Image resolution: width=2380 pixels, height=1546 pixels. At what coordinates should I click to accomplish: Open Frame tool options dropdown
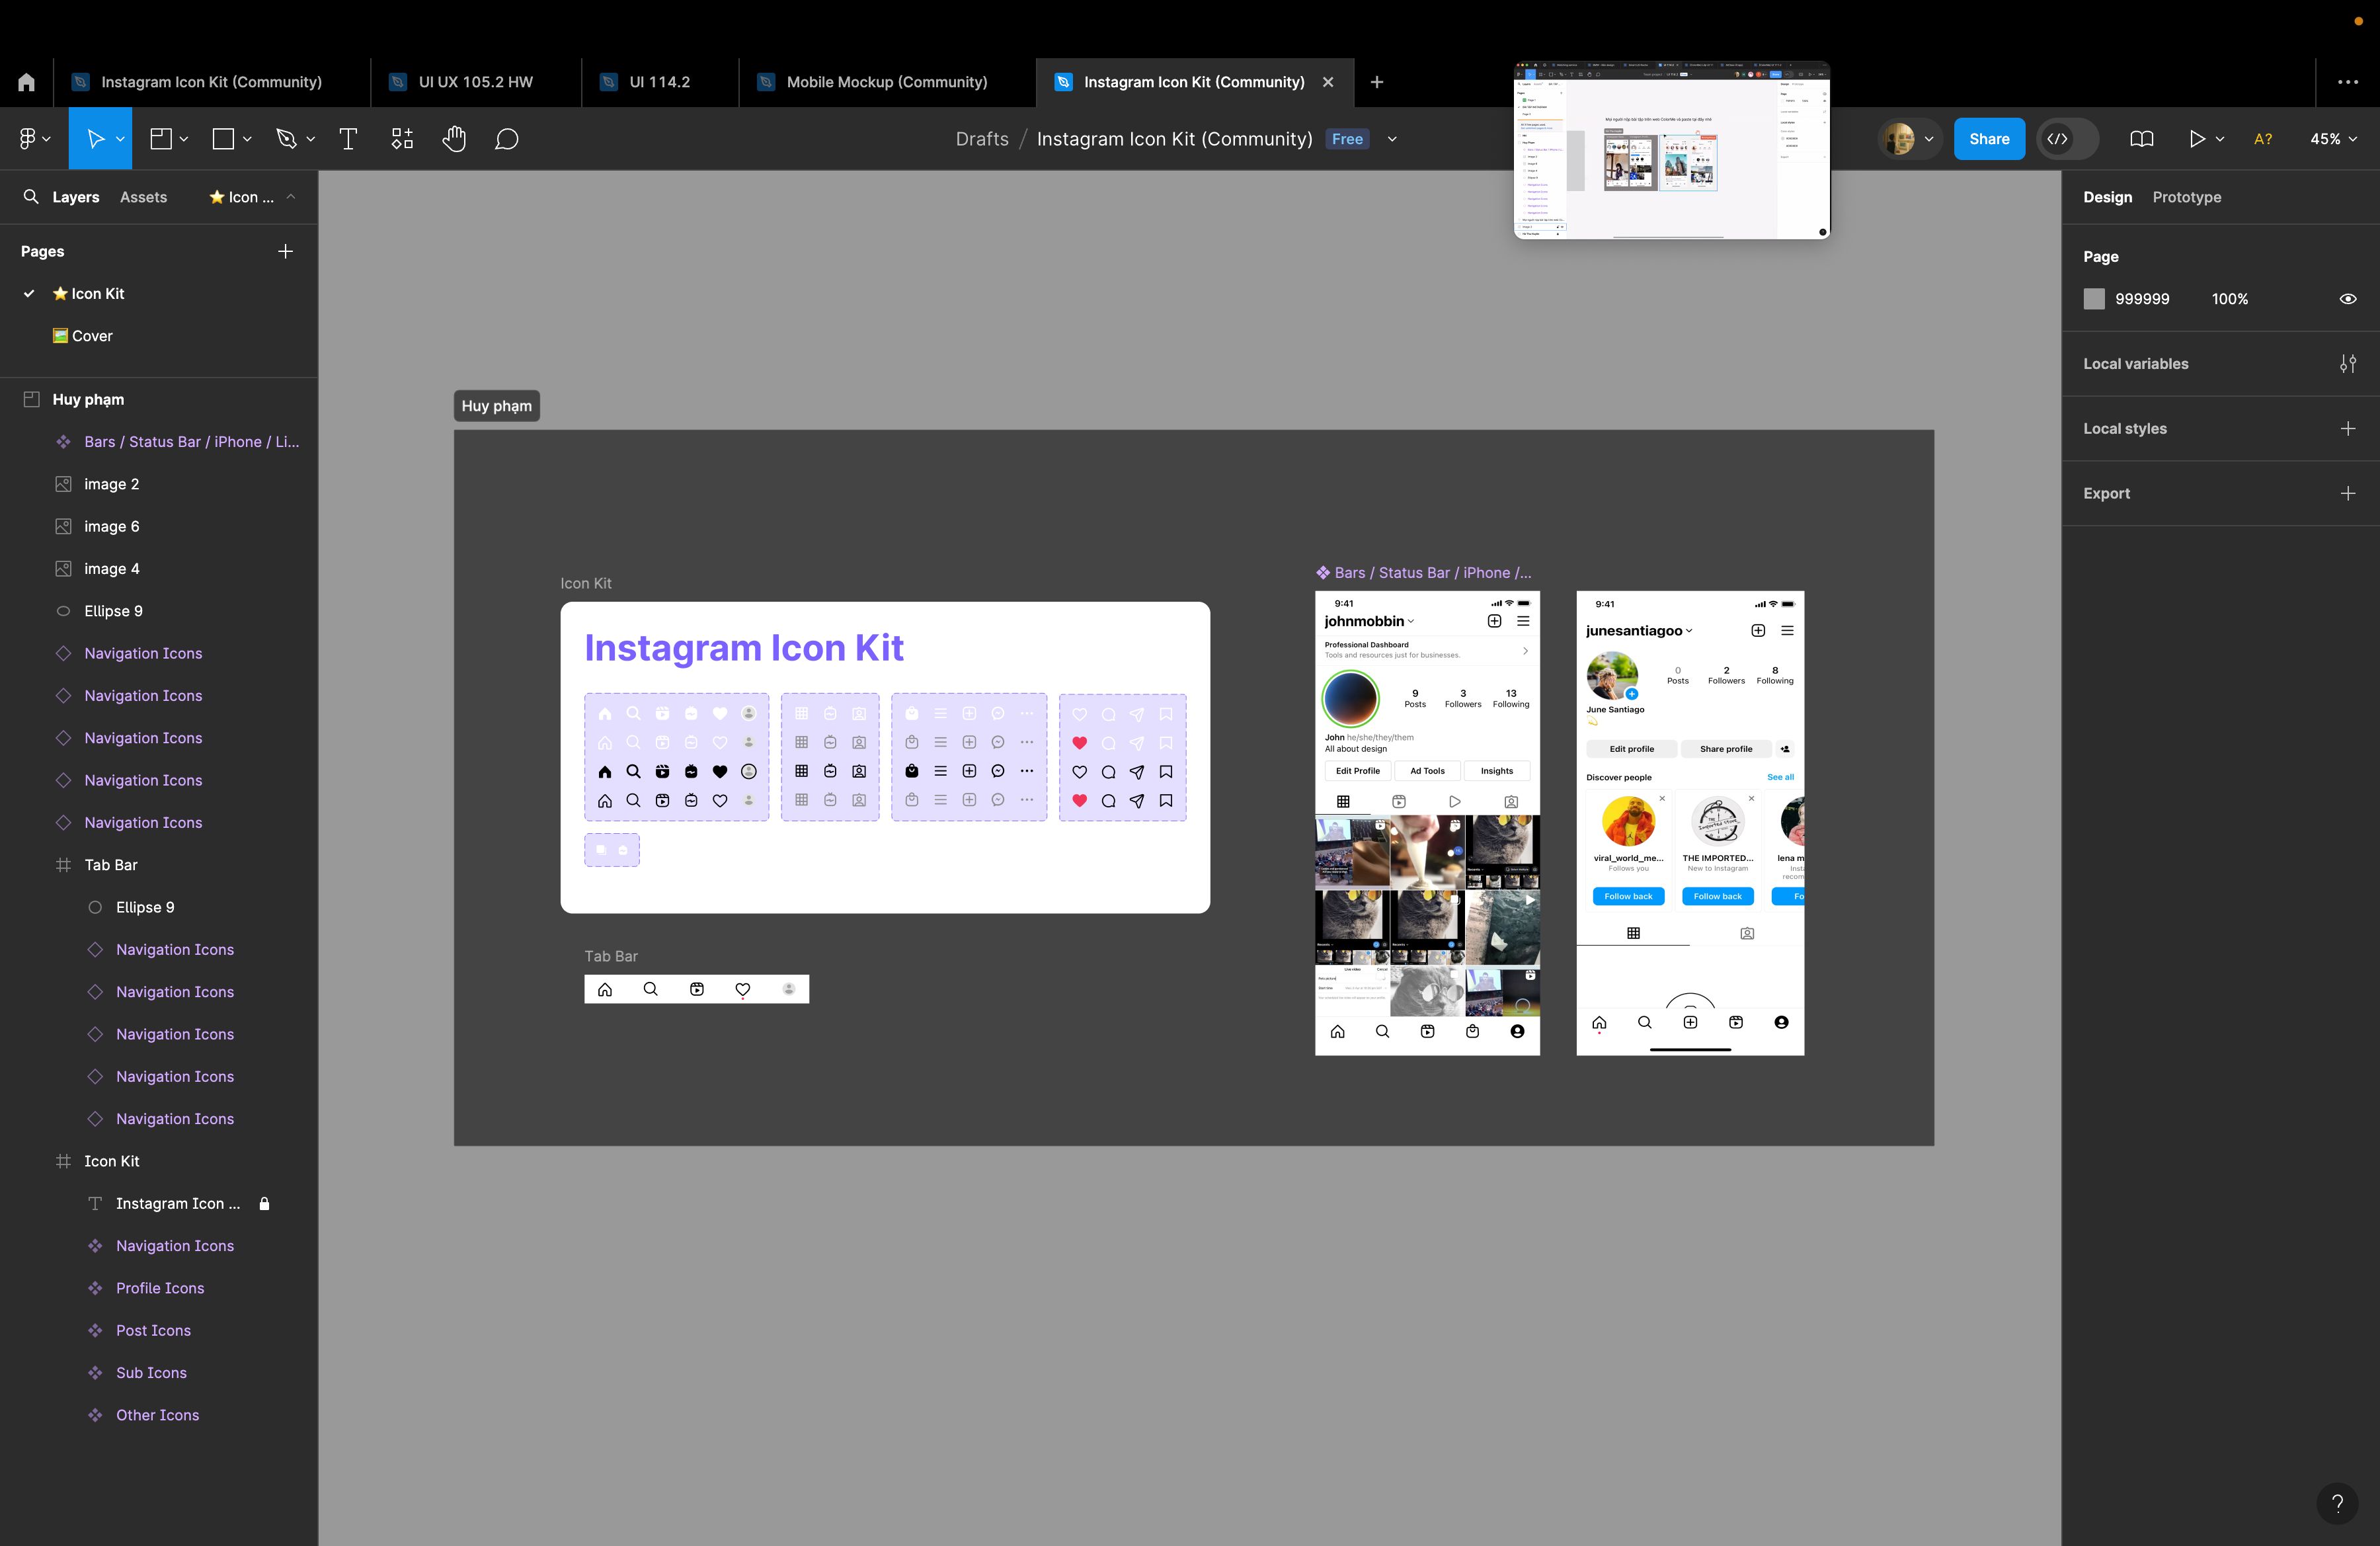pyautogui.click(x=184, y=139)
